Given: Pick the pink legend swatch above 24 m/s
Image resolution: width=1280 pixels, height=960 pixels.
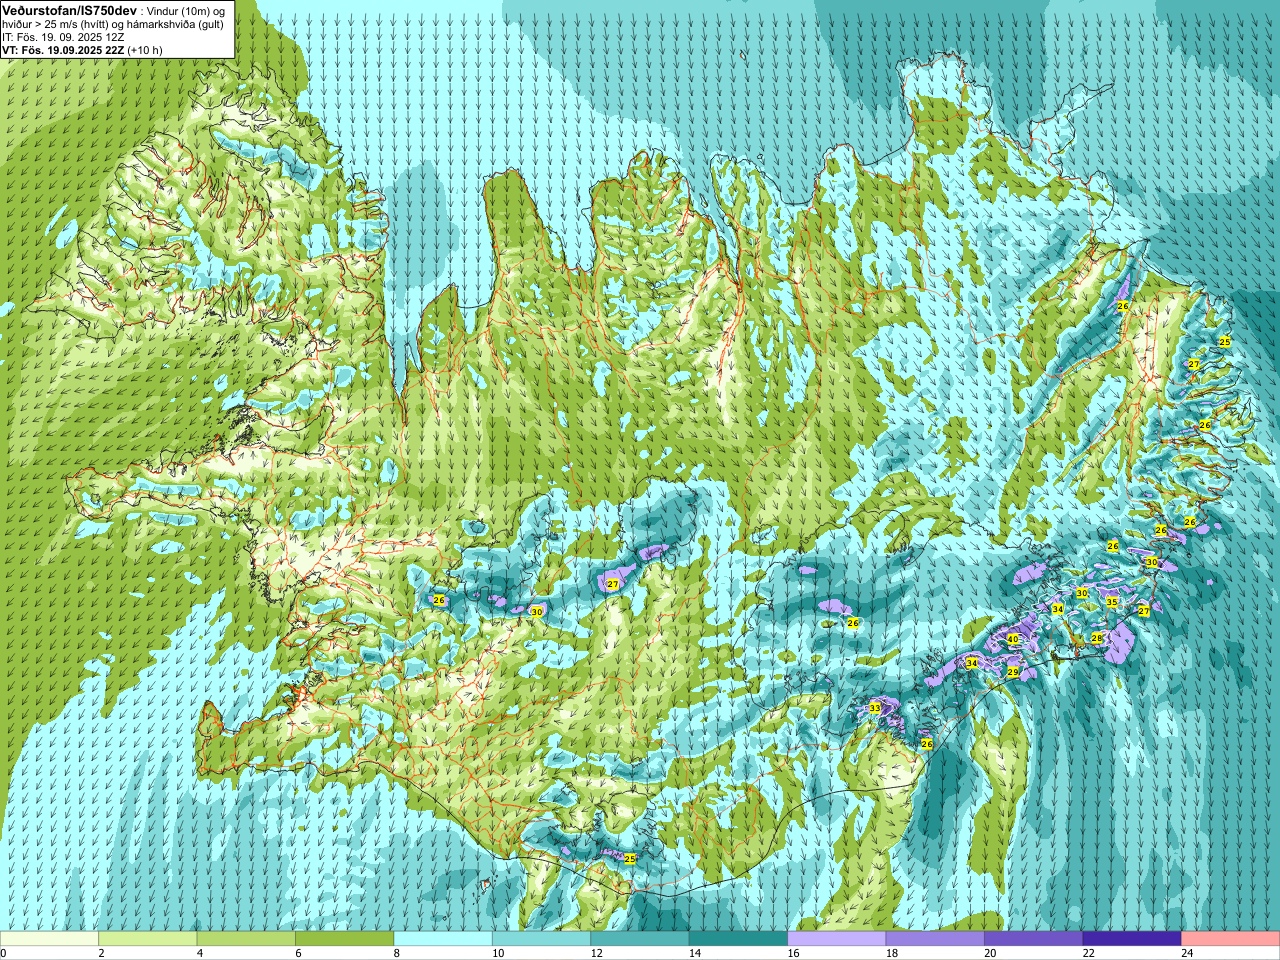Looking at the screenshot, I should coord(1231,939).
